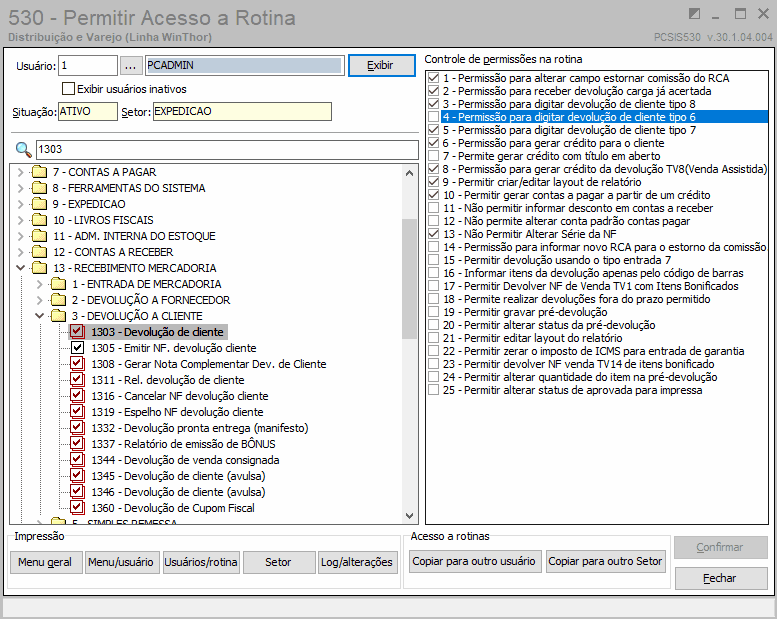This screenshot has height=619, width=777.
Task: Expand the 10 - LIVROS FISCAIS node
Action: (20, 220)
